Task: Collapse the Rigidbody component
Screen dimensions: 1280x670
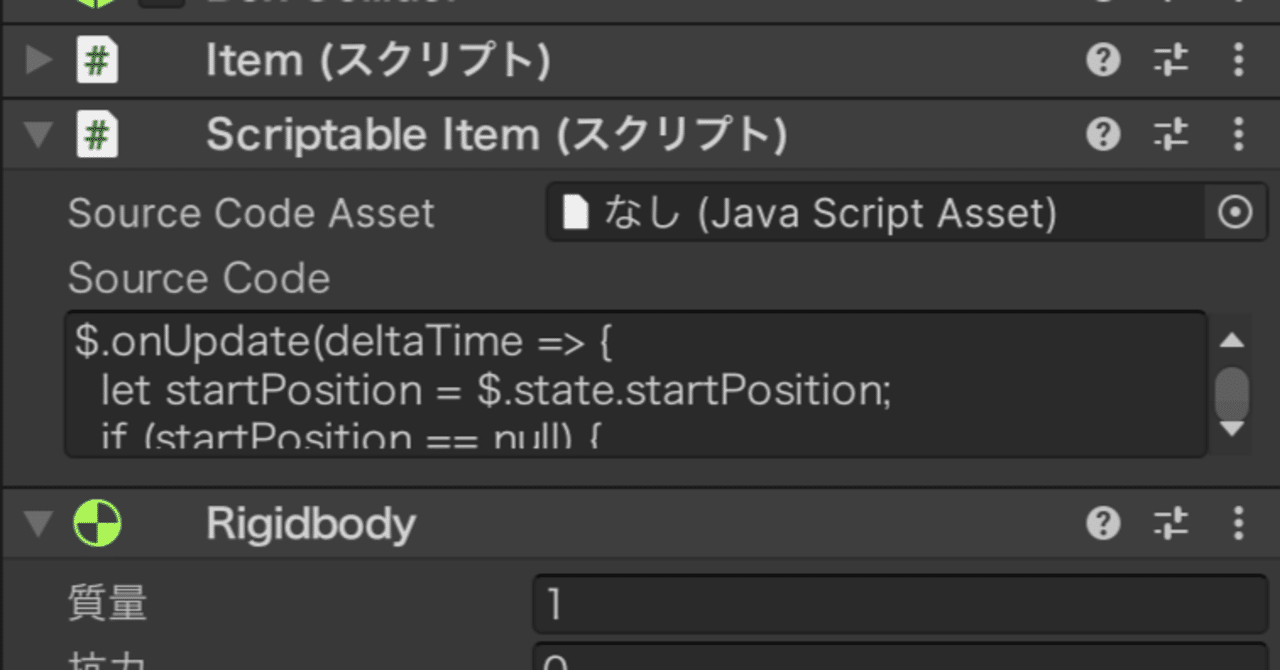Action: coord(38,524)
